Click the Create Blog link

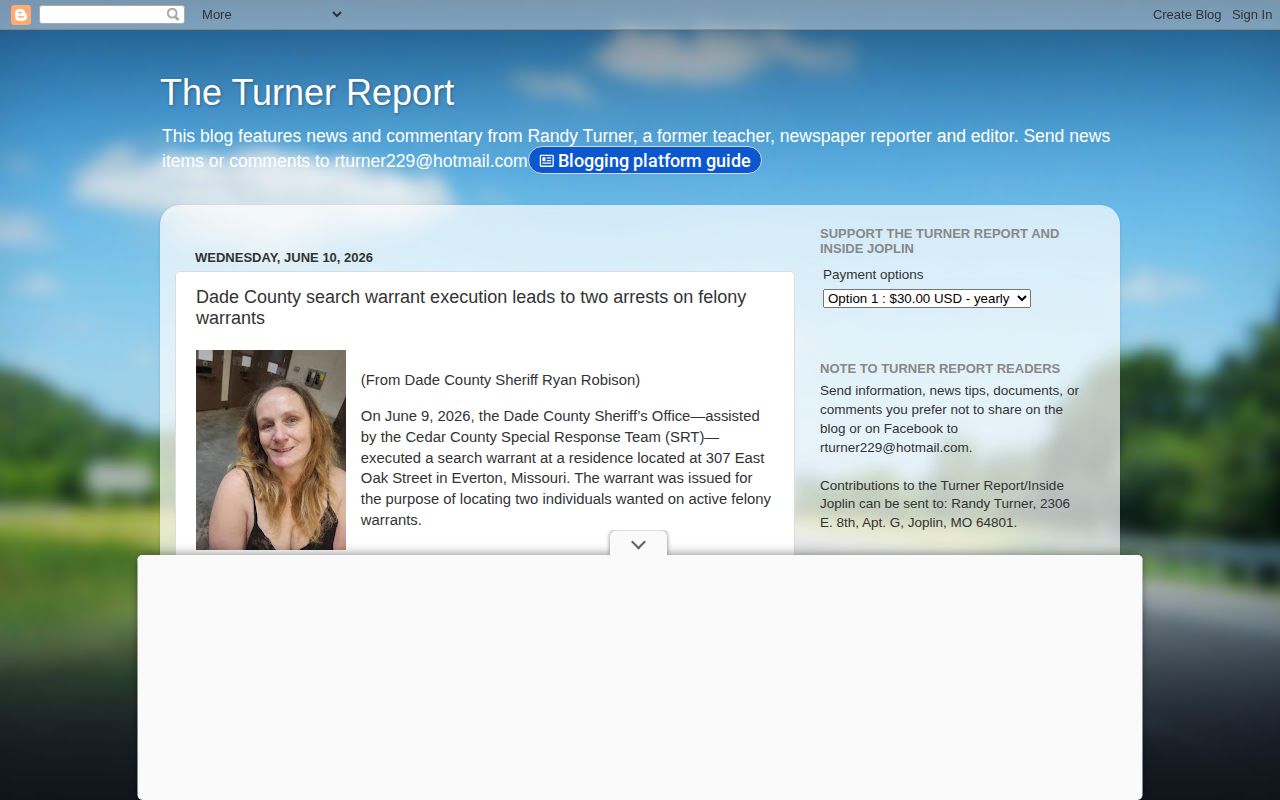1187,14
